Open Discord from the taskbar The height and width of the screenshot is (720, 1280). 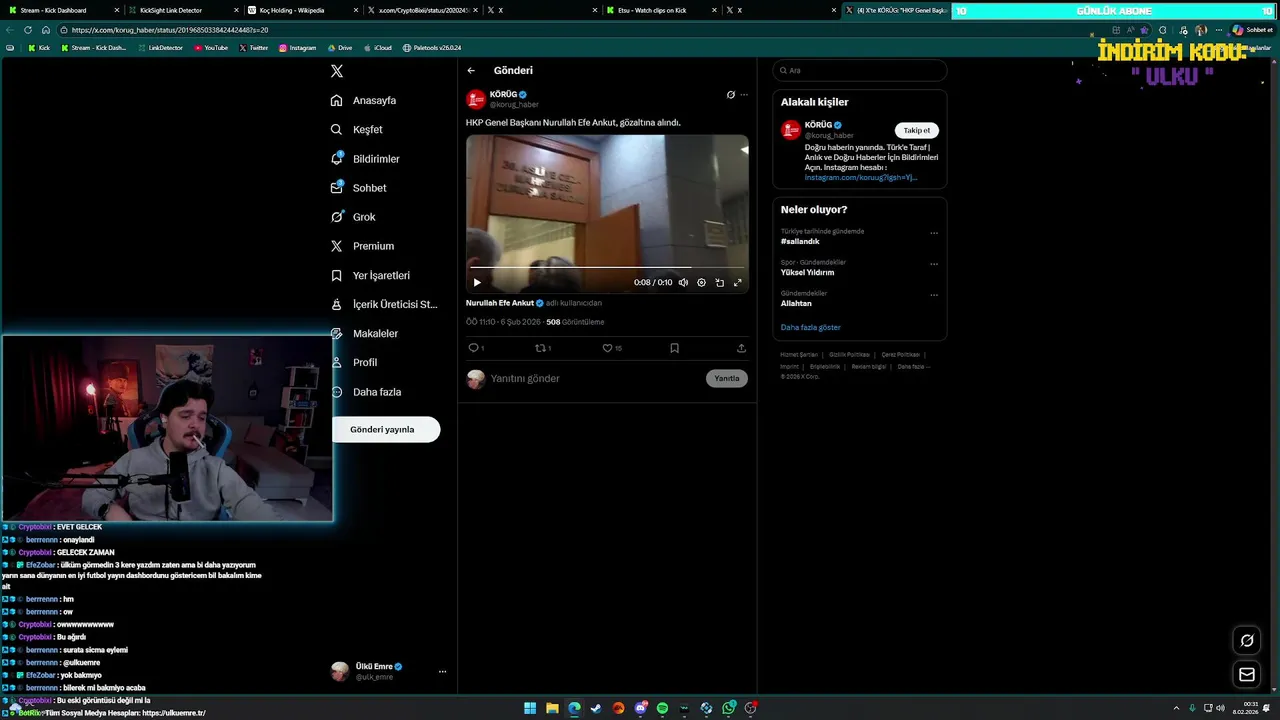click(640, 708)
